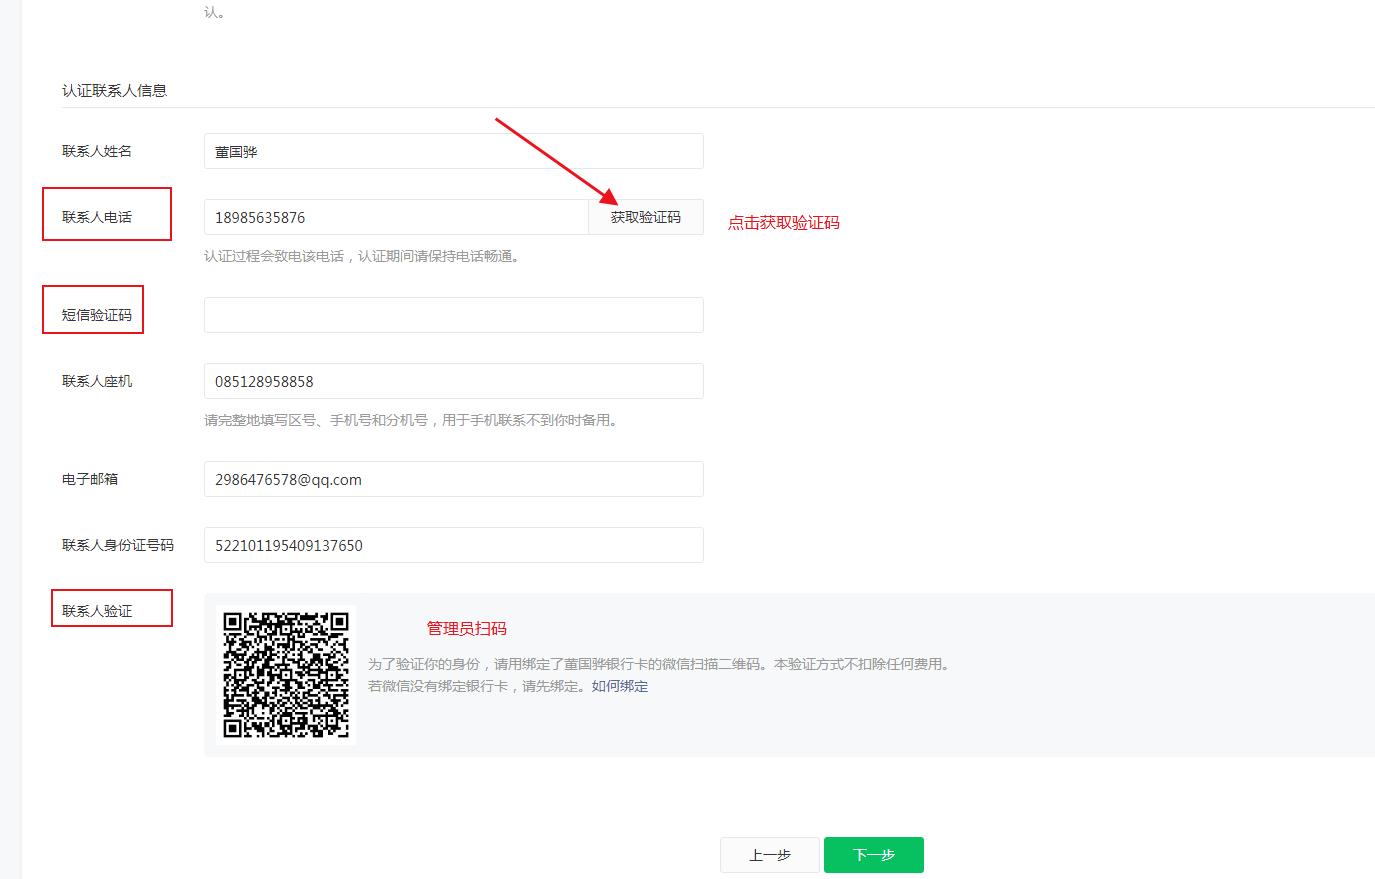Click the 联系人座机 label
The height and width of the screenshot is (879, 1375).
tap(97, 381)
